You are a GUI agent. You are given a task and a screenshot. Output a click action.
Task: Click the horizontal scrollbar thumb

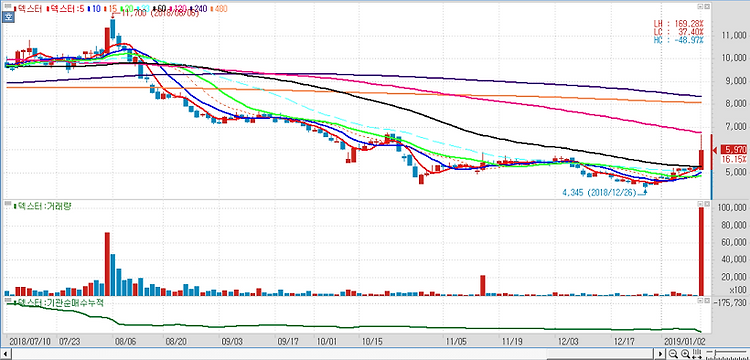click(x=600, y=354)
